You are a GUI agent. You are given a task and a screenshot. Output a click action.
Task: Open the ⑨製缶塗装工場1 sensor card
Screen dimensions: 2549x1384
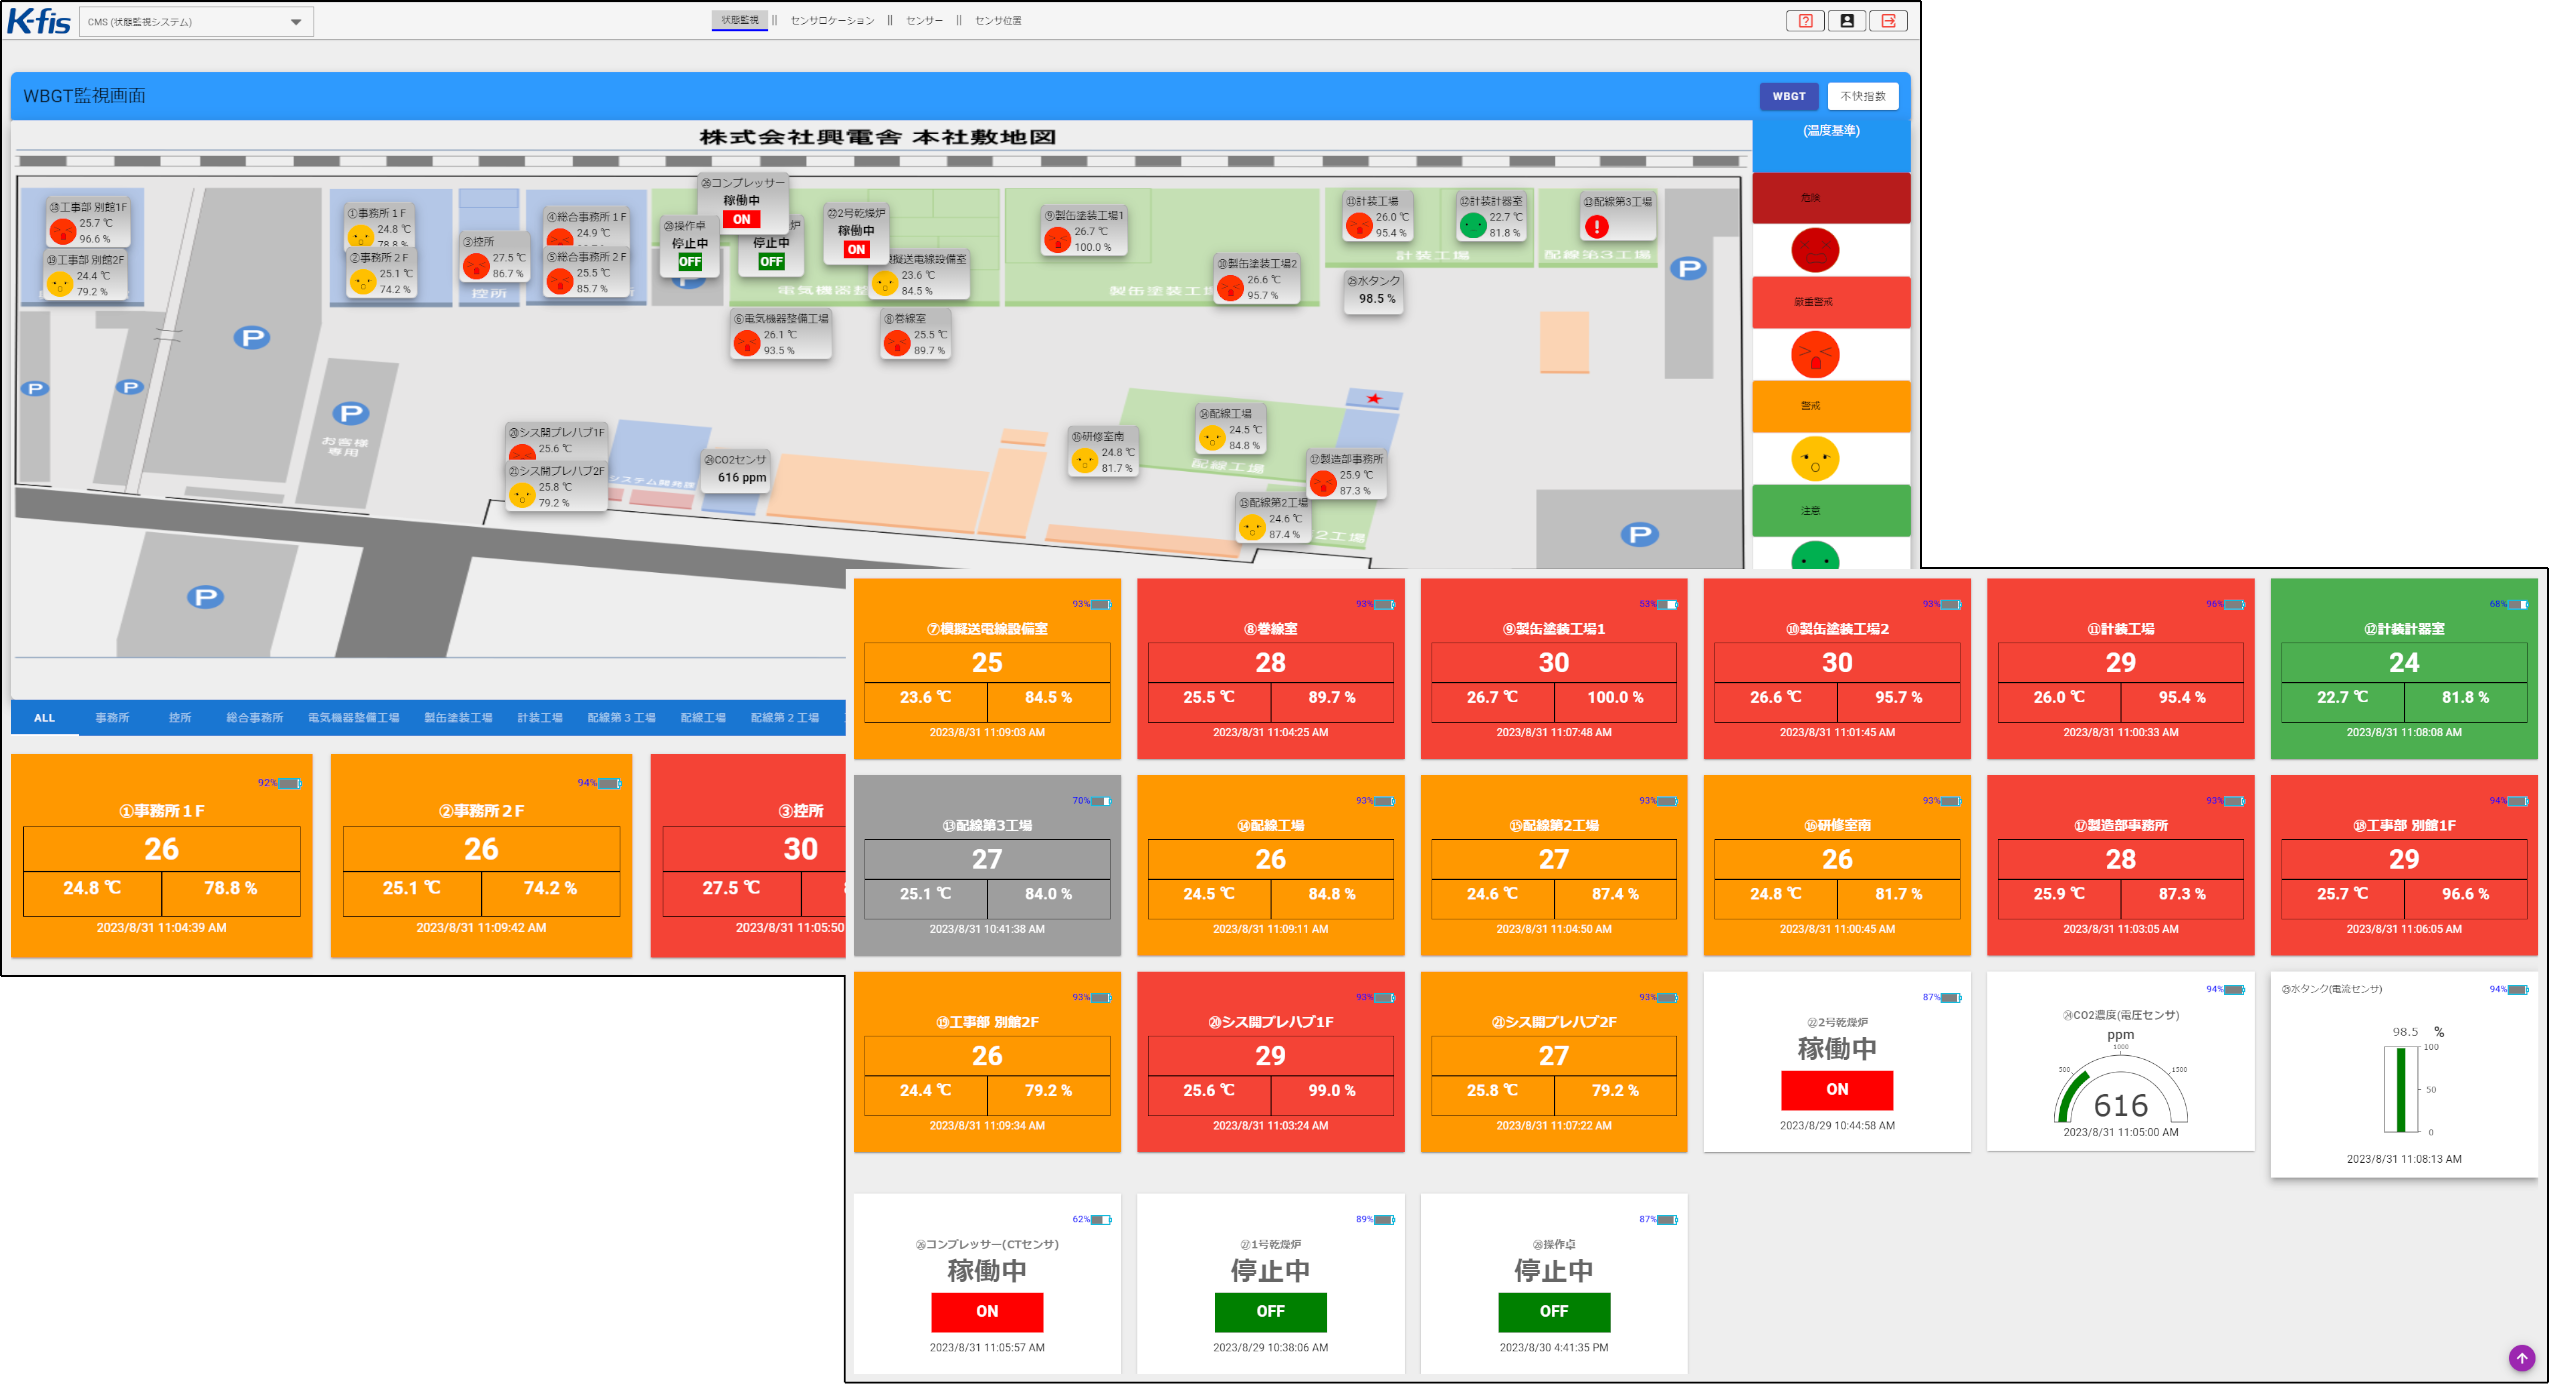1553,667
